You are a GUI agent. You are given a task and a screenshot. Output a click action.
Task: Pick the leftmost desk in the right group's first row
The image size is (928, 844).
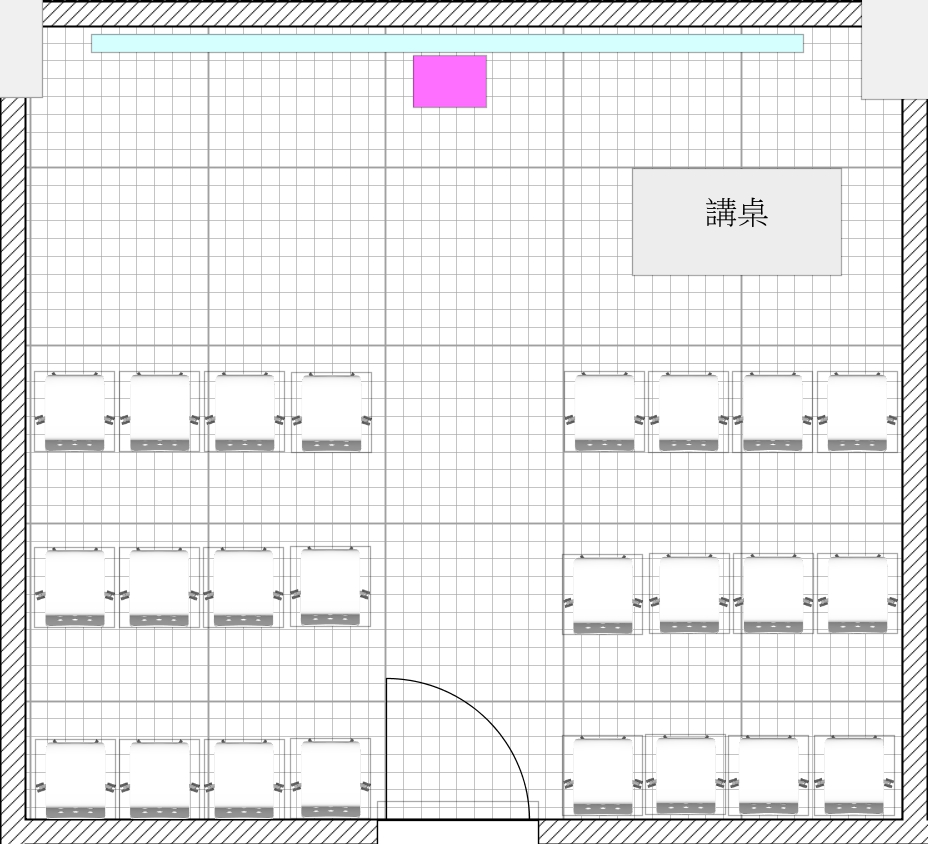tap(604, 412)
